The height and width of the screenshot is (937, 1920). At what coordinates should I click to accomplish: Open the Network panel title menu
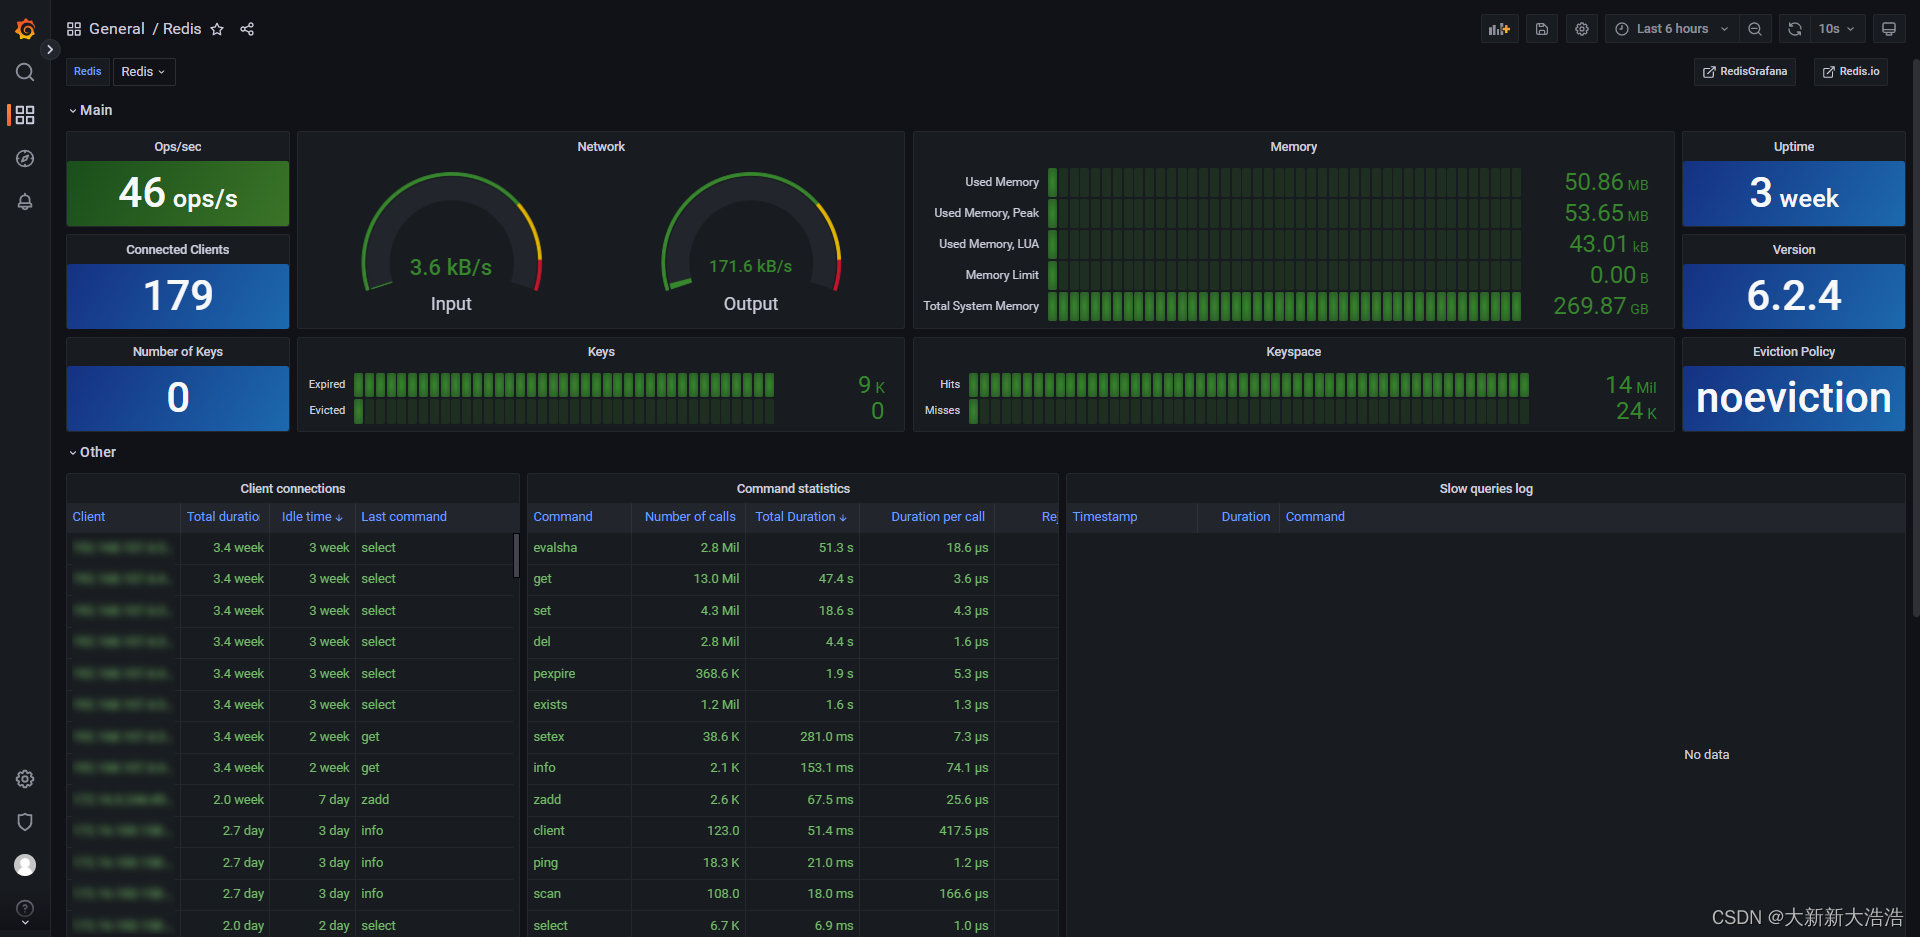[x=601, y=147]
